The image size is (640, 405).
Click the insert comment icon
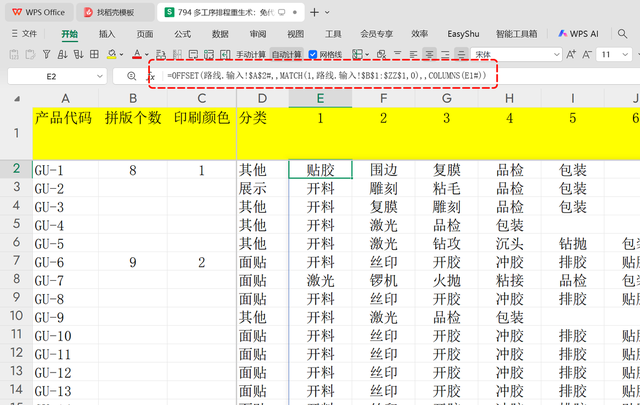point(193,54)
